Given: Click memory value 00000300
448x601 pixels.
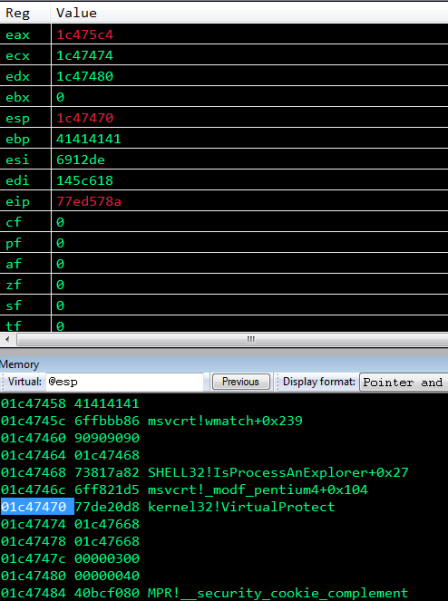Looking at the screenshot, I should [107, 558].
